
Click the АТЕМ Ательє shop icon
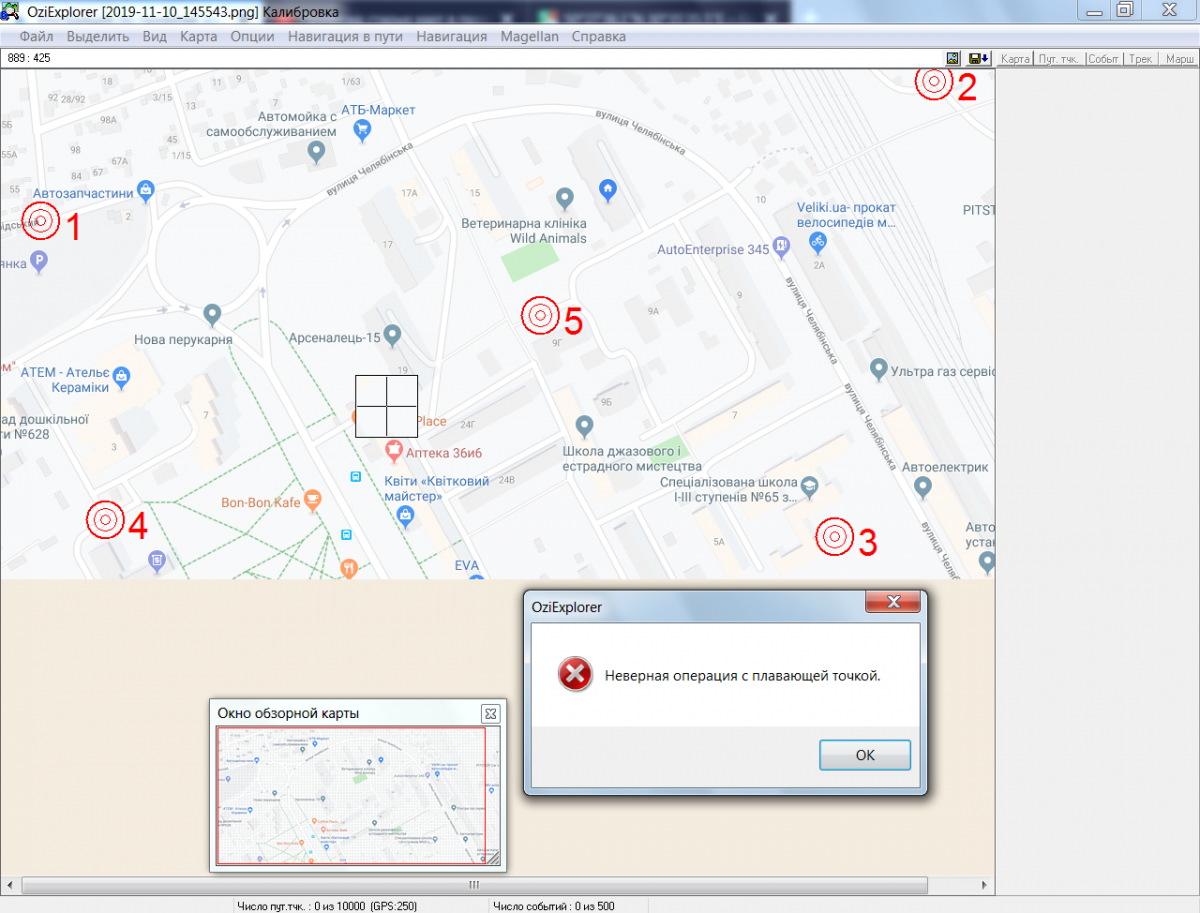(122, 377)
